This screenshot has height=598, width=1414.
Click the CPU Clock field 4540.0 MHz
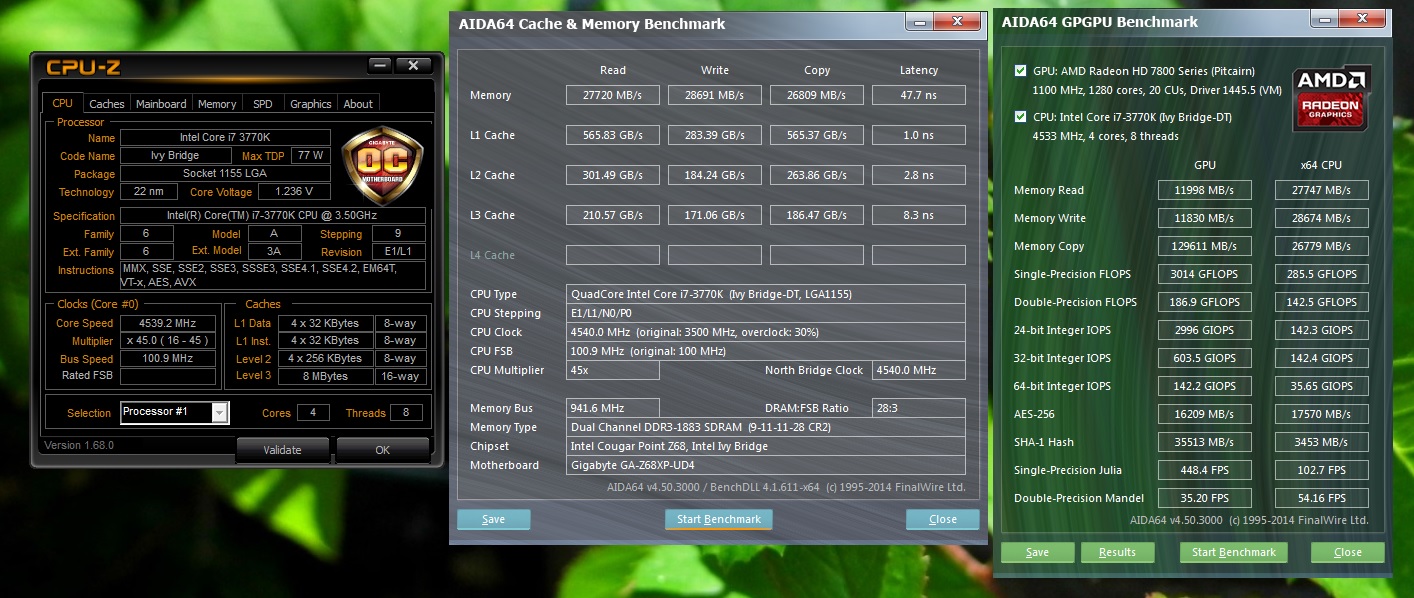[765, 332]
